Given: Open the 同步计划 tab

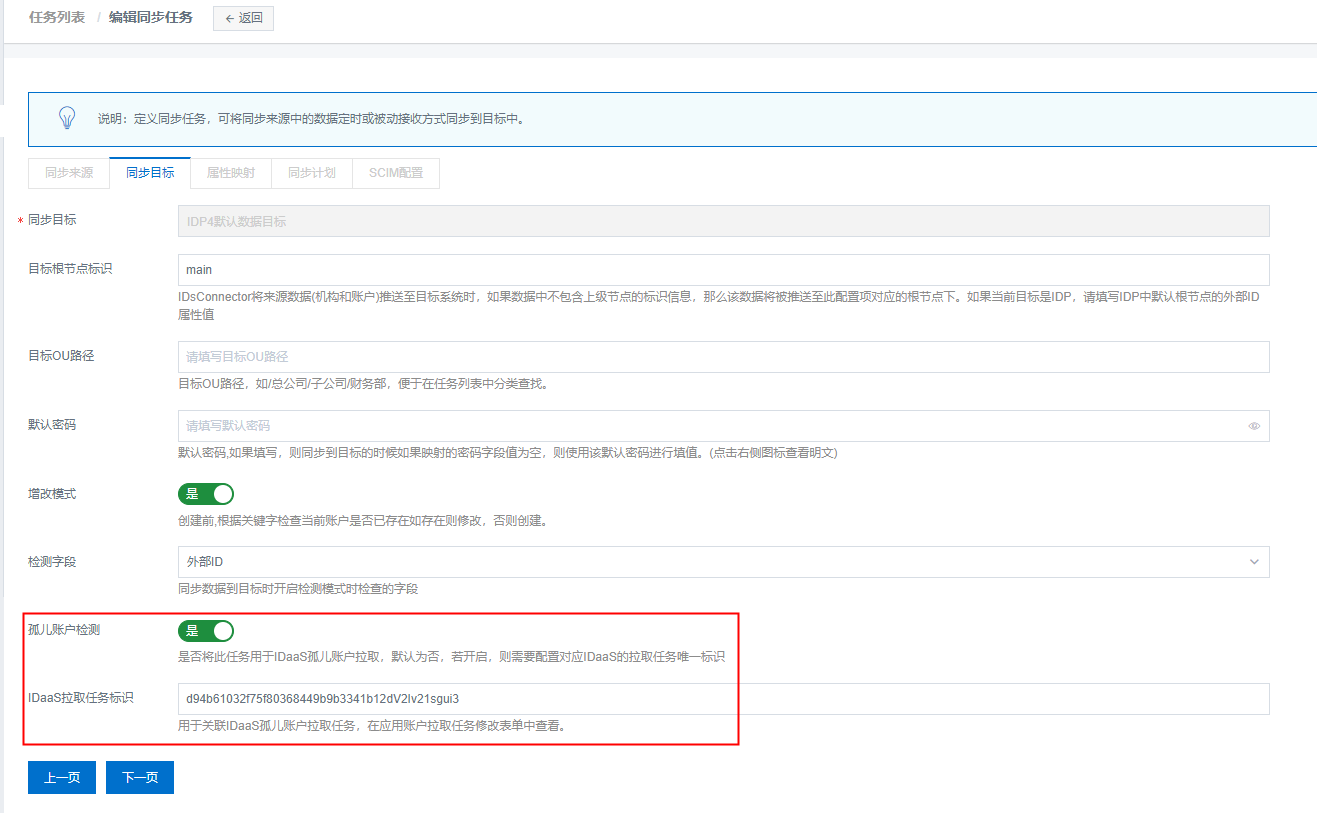Looking at the screenshot, I should pyautogui.click(x=310, y=172).
